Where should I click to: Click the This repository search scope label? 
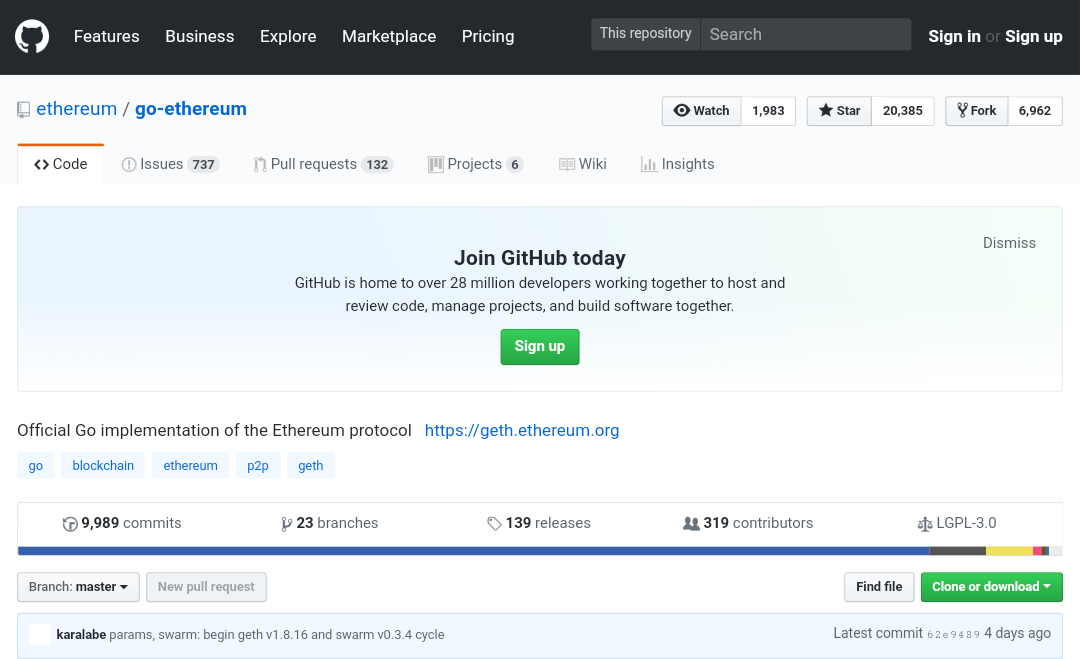point(645,34)
